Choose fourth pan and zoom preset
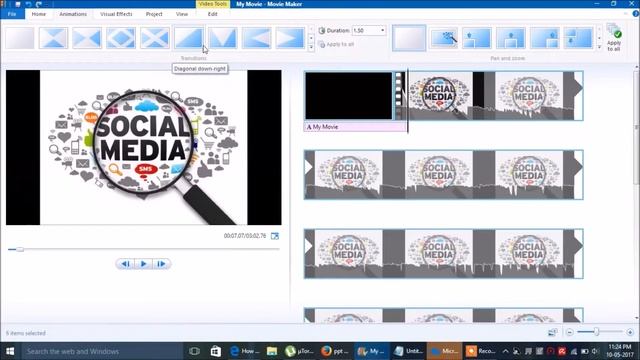The width and height of the screenshot is (640, 360). click(x=511, y=38)
